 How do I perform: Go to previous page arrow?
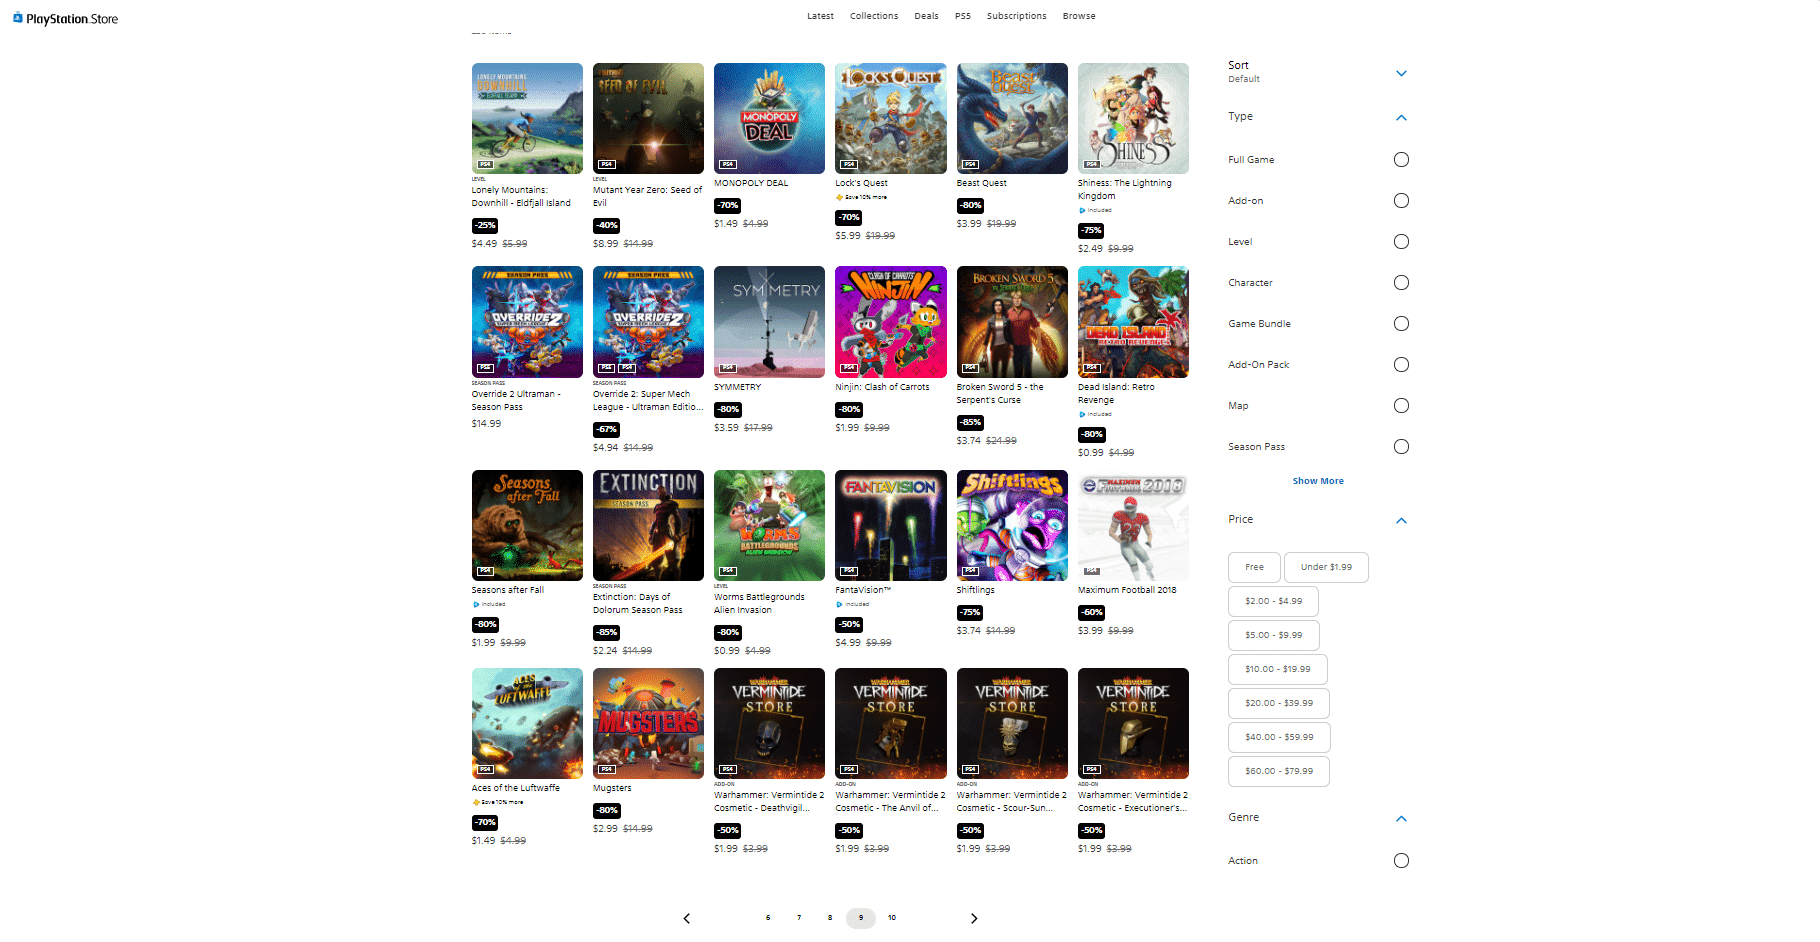[686, 918]
